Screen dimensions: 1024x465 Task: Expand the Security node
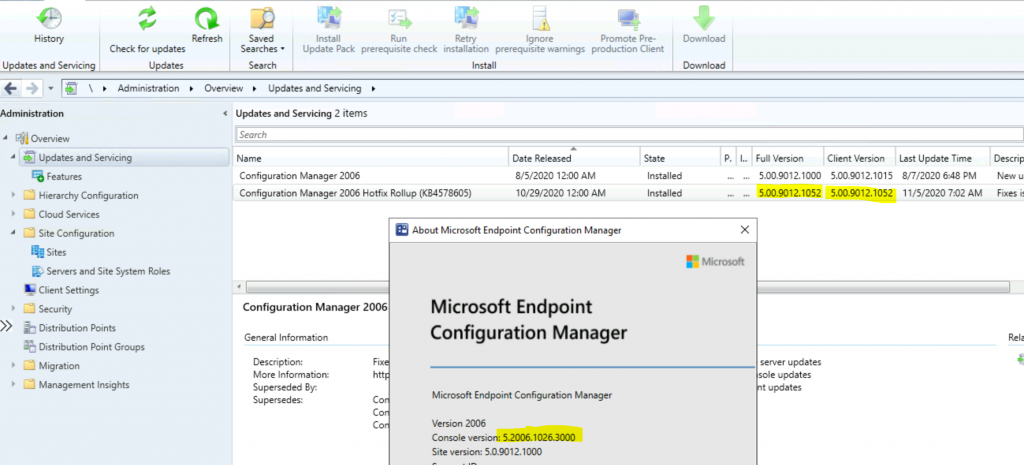(14, 309)
